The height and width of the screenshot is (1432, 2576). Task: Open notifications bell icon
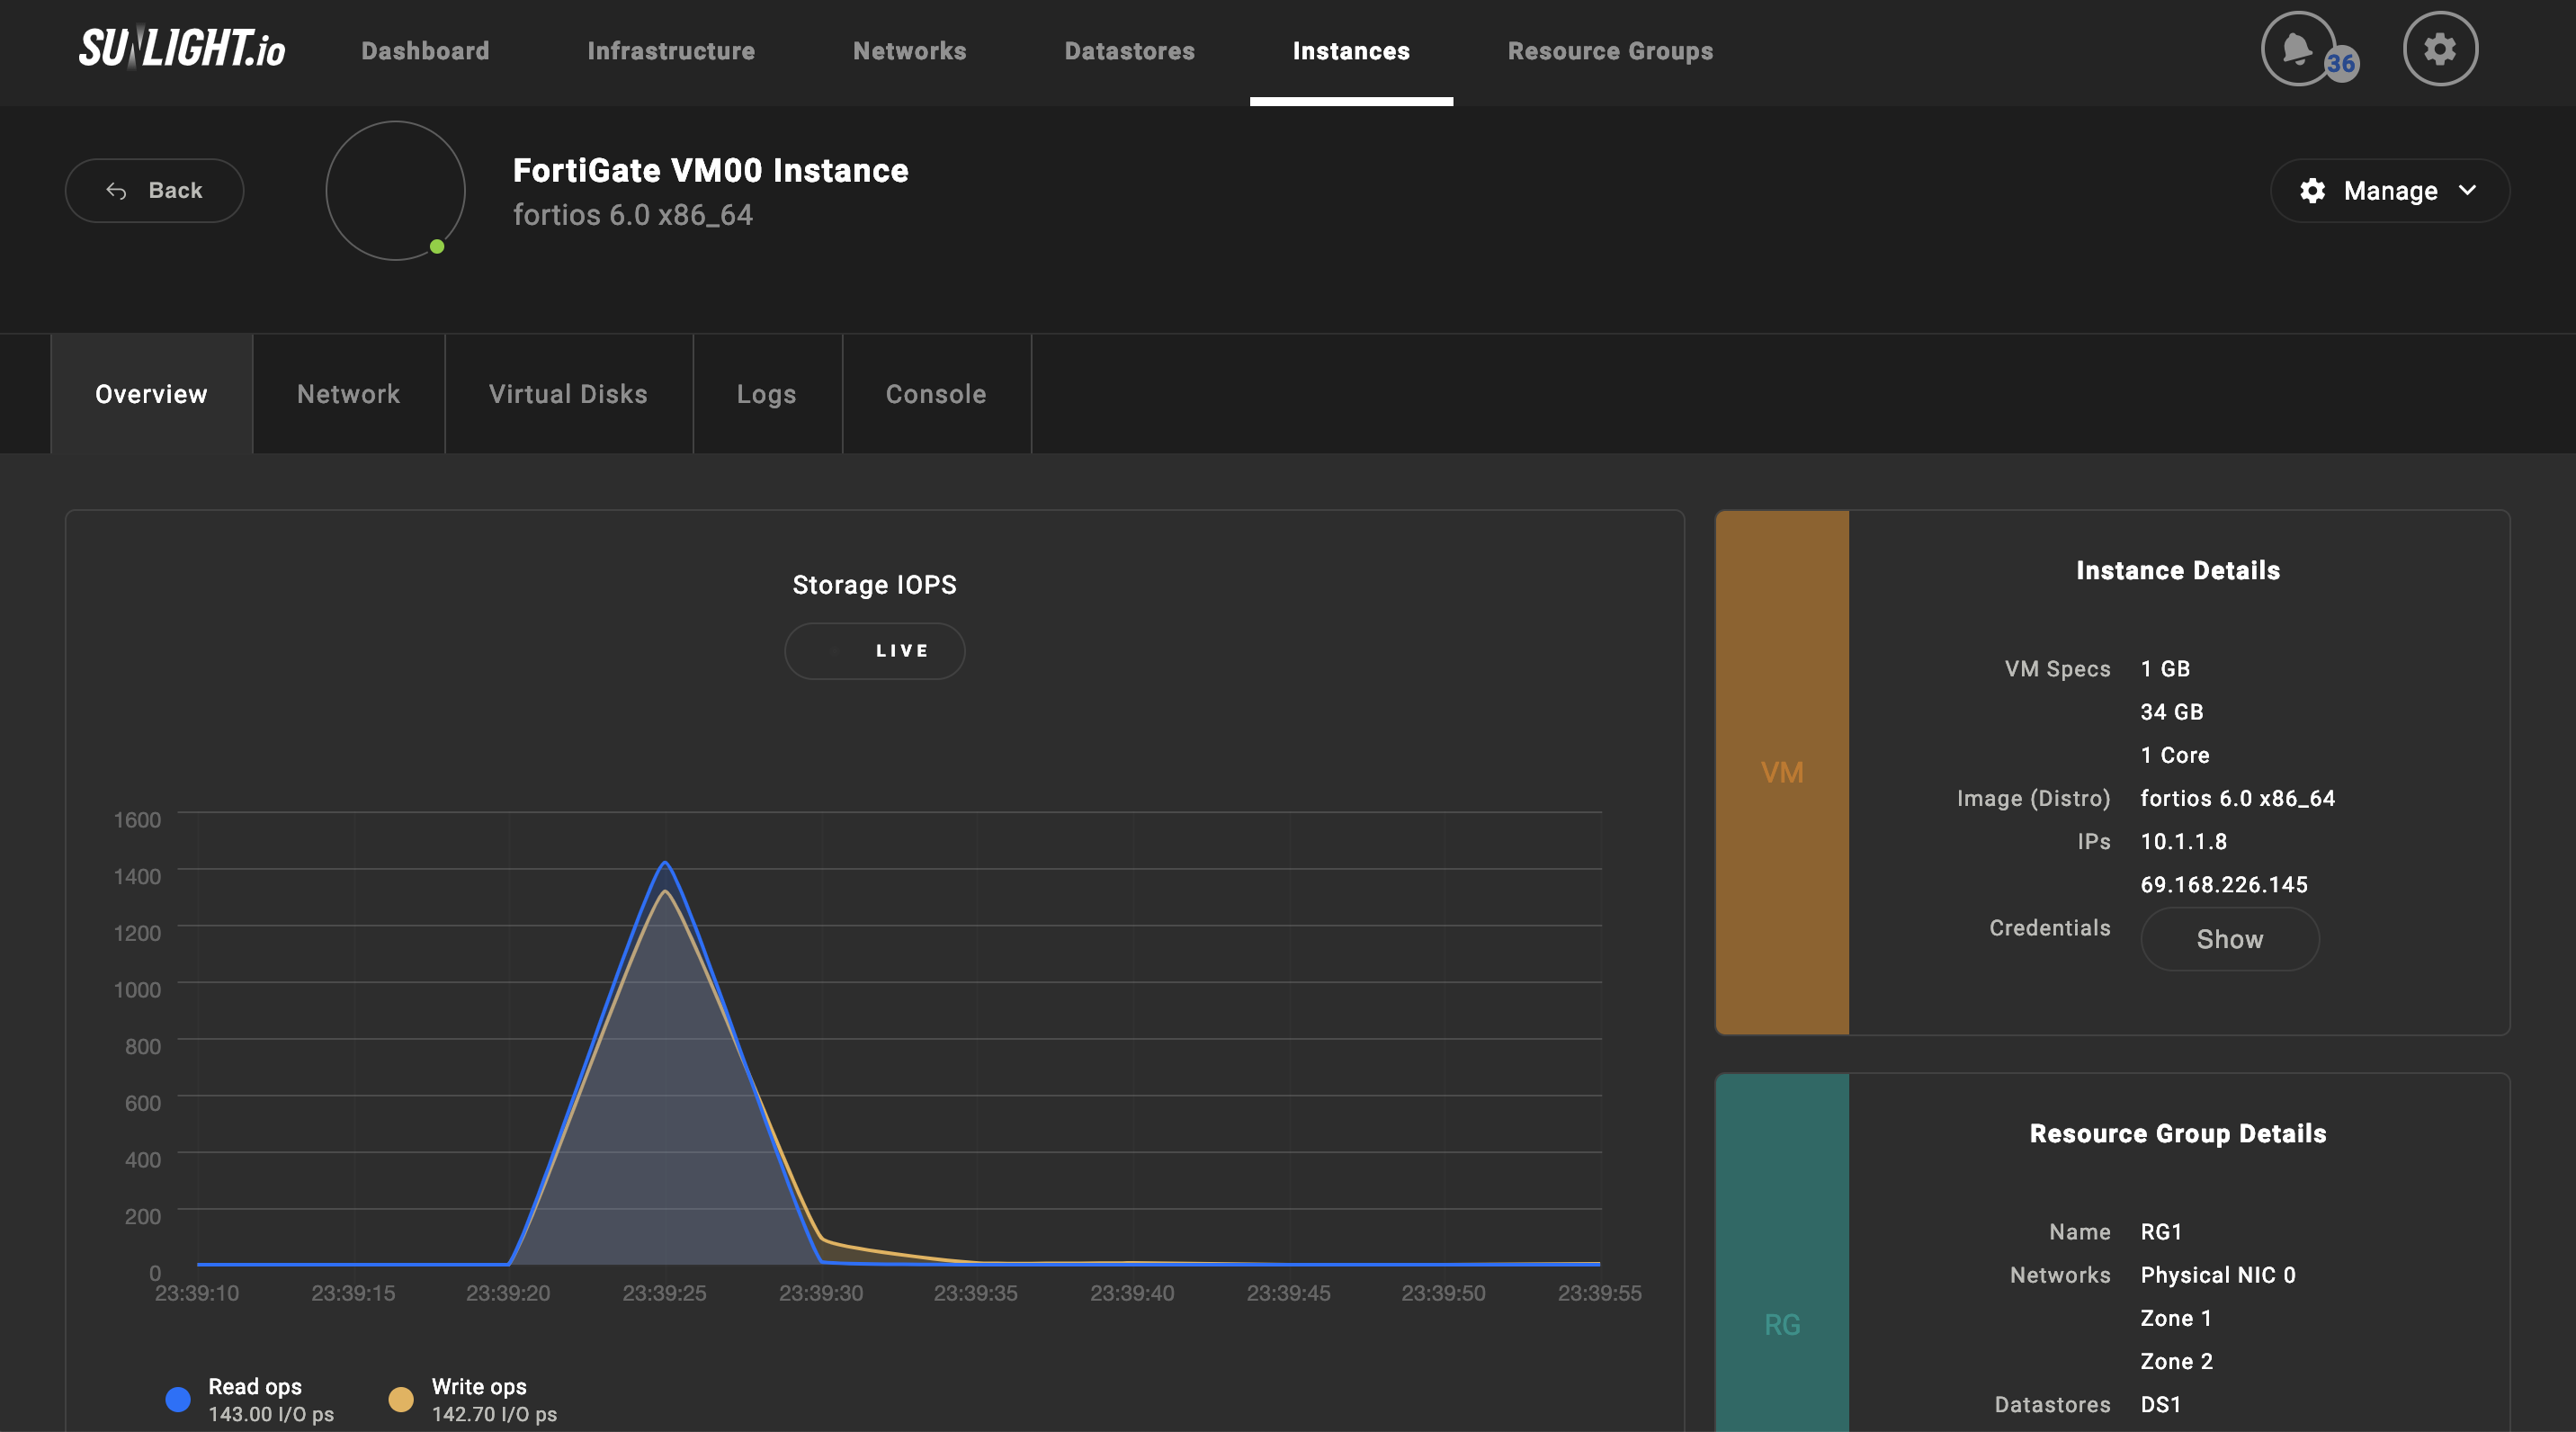click(2298, 48)
